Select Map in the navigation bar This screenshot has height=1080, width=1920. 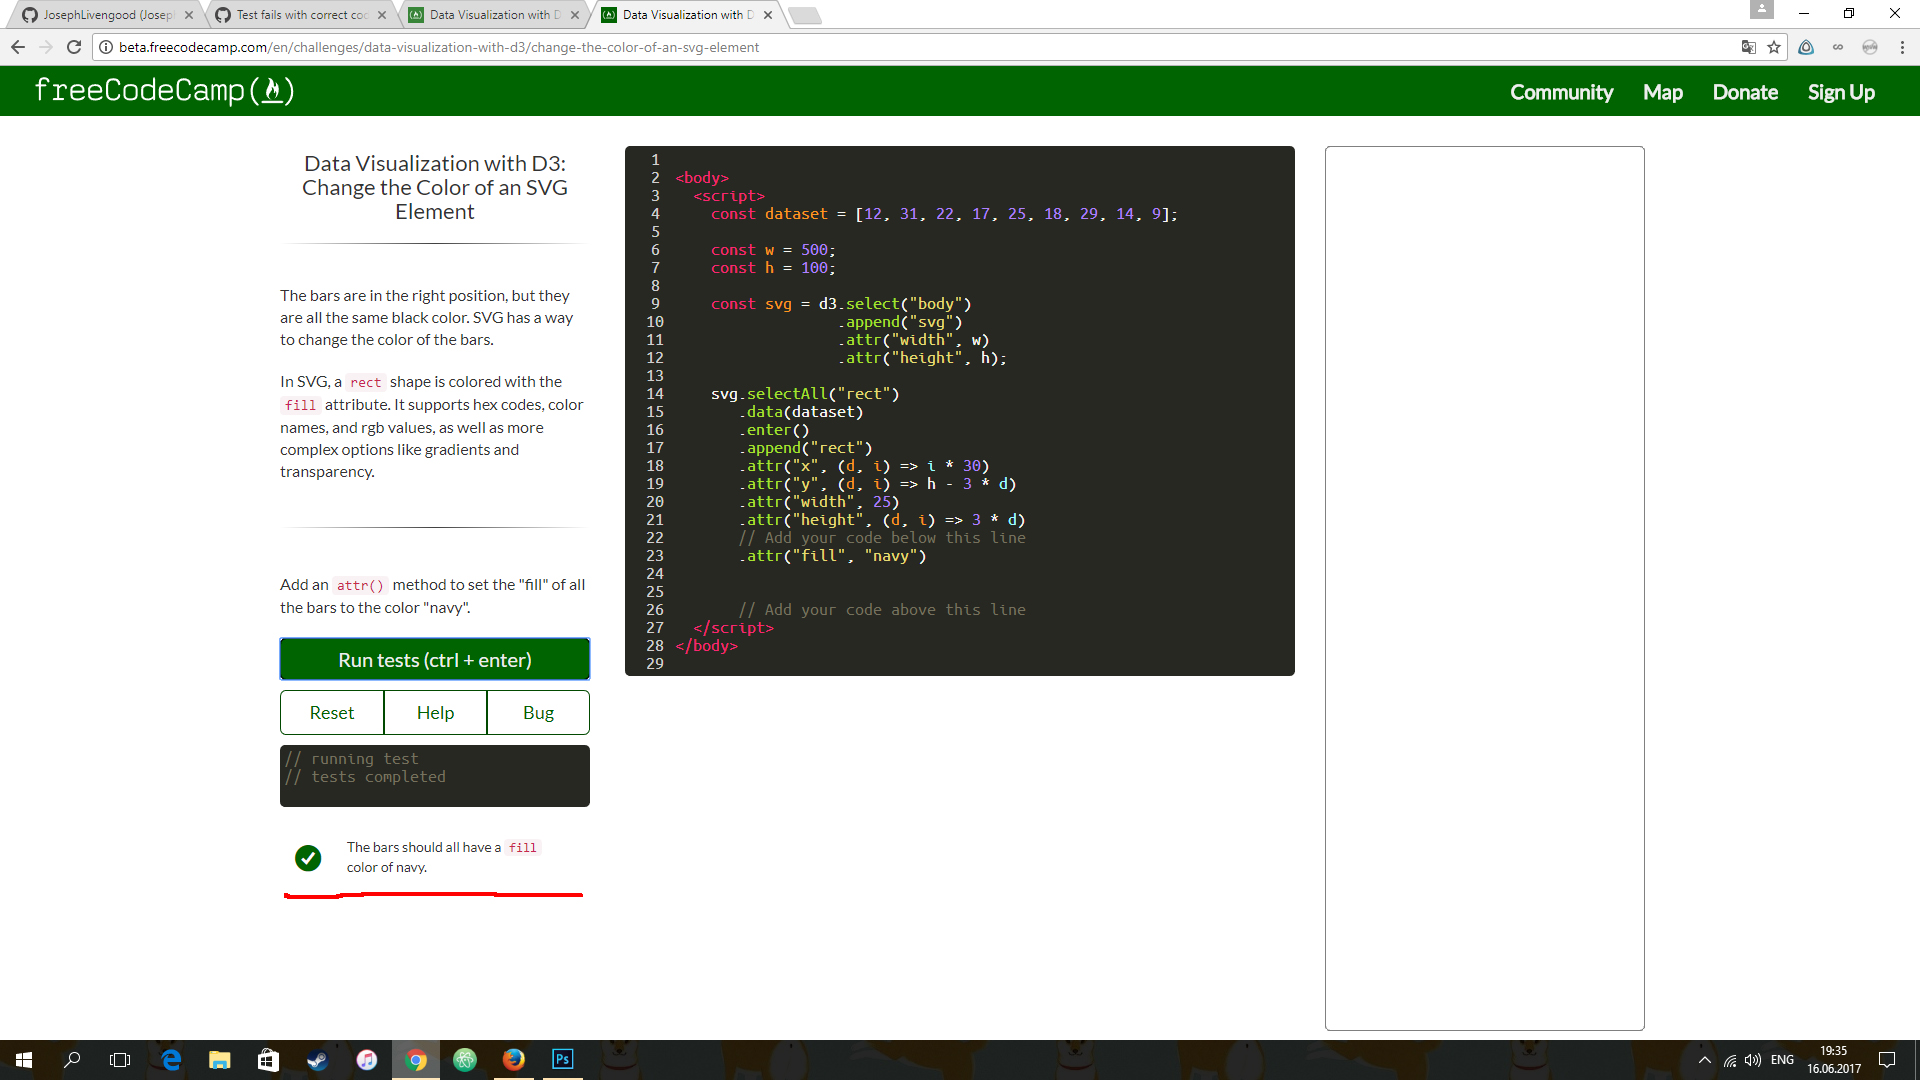click(1662, 92)
